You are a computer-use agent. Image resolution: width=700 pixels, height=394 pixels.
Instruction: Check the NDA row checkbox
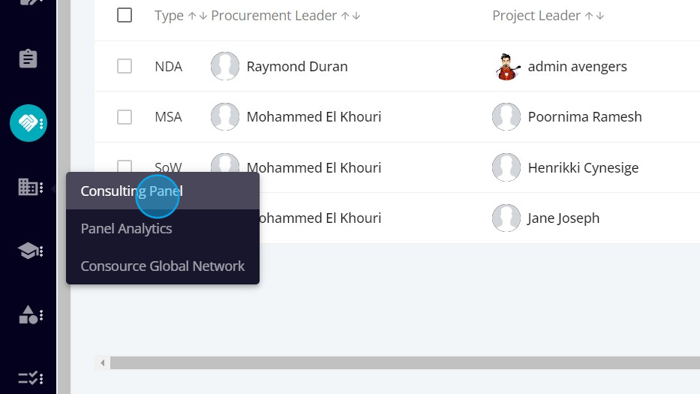pos(125,66)
